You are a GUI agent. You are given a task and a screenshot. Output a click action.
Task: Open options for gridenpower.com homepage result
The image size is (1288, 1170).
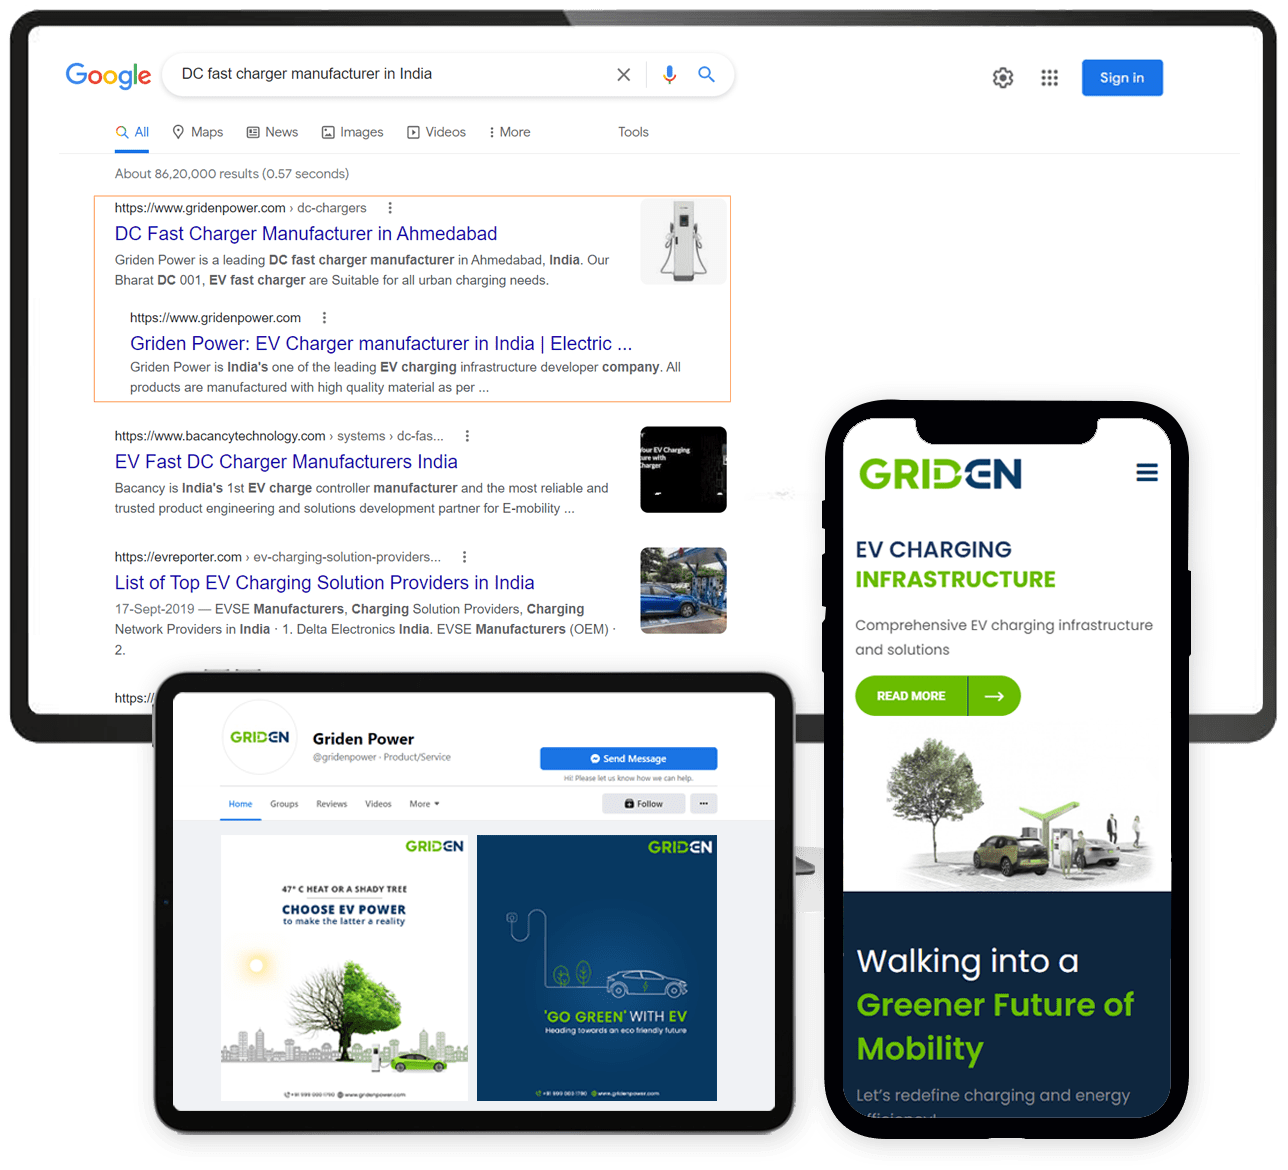324,318
